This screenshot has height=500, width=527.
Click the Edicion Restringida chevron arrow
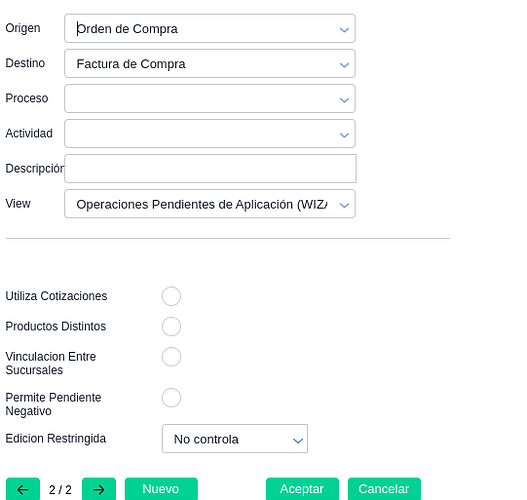[298, 441]
